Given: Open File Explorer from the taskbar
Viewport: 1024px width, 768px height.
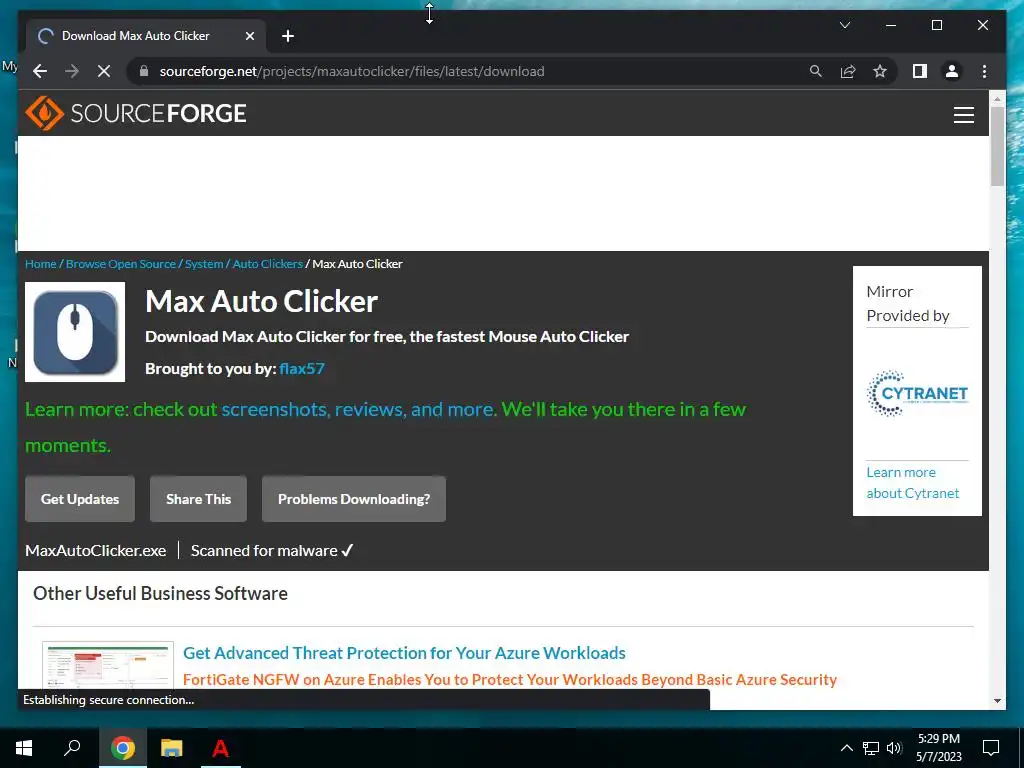Looking at the screenshot, I should (172, 748).
